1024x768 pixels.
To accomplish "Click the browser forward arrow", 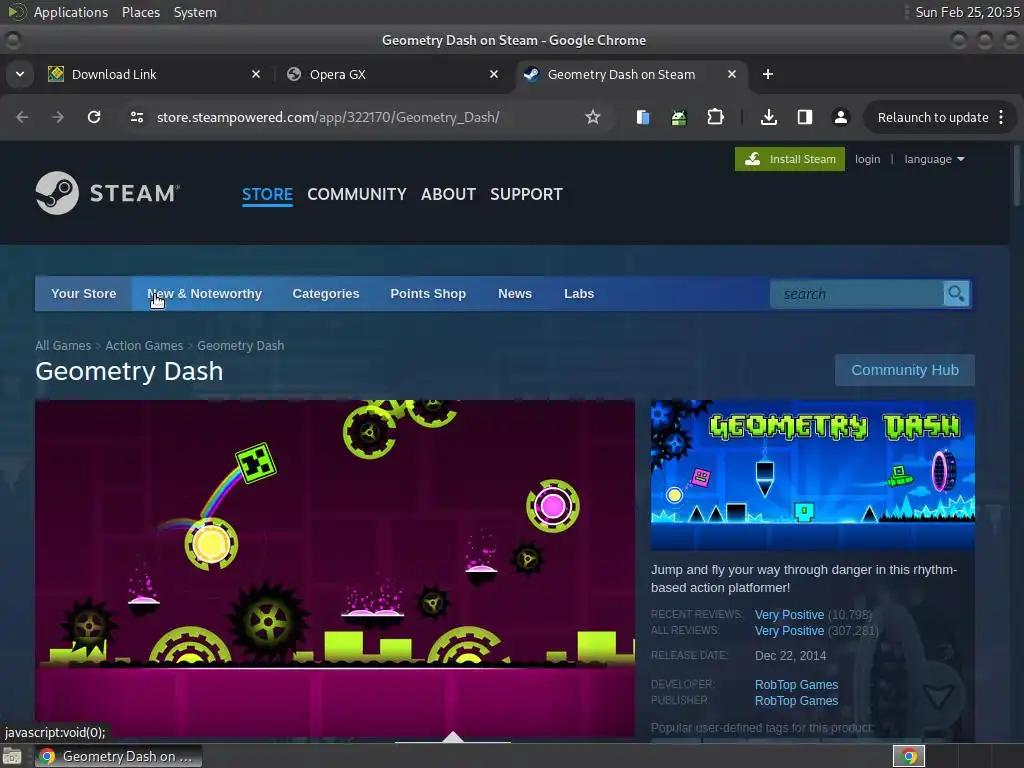I will click(x=58, y=117).
